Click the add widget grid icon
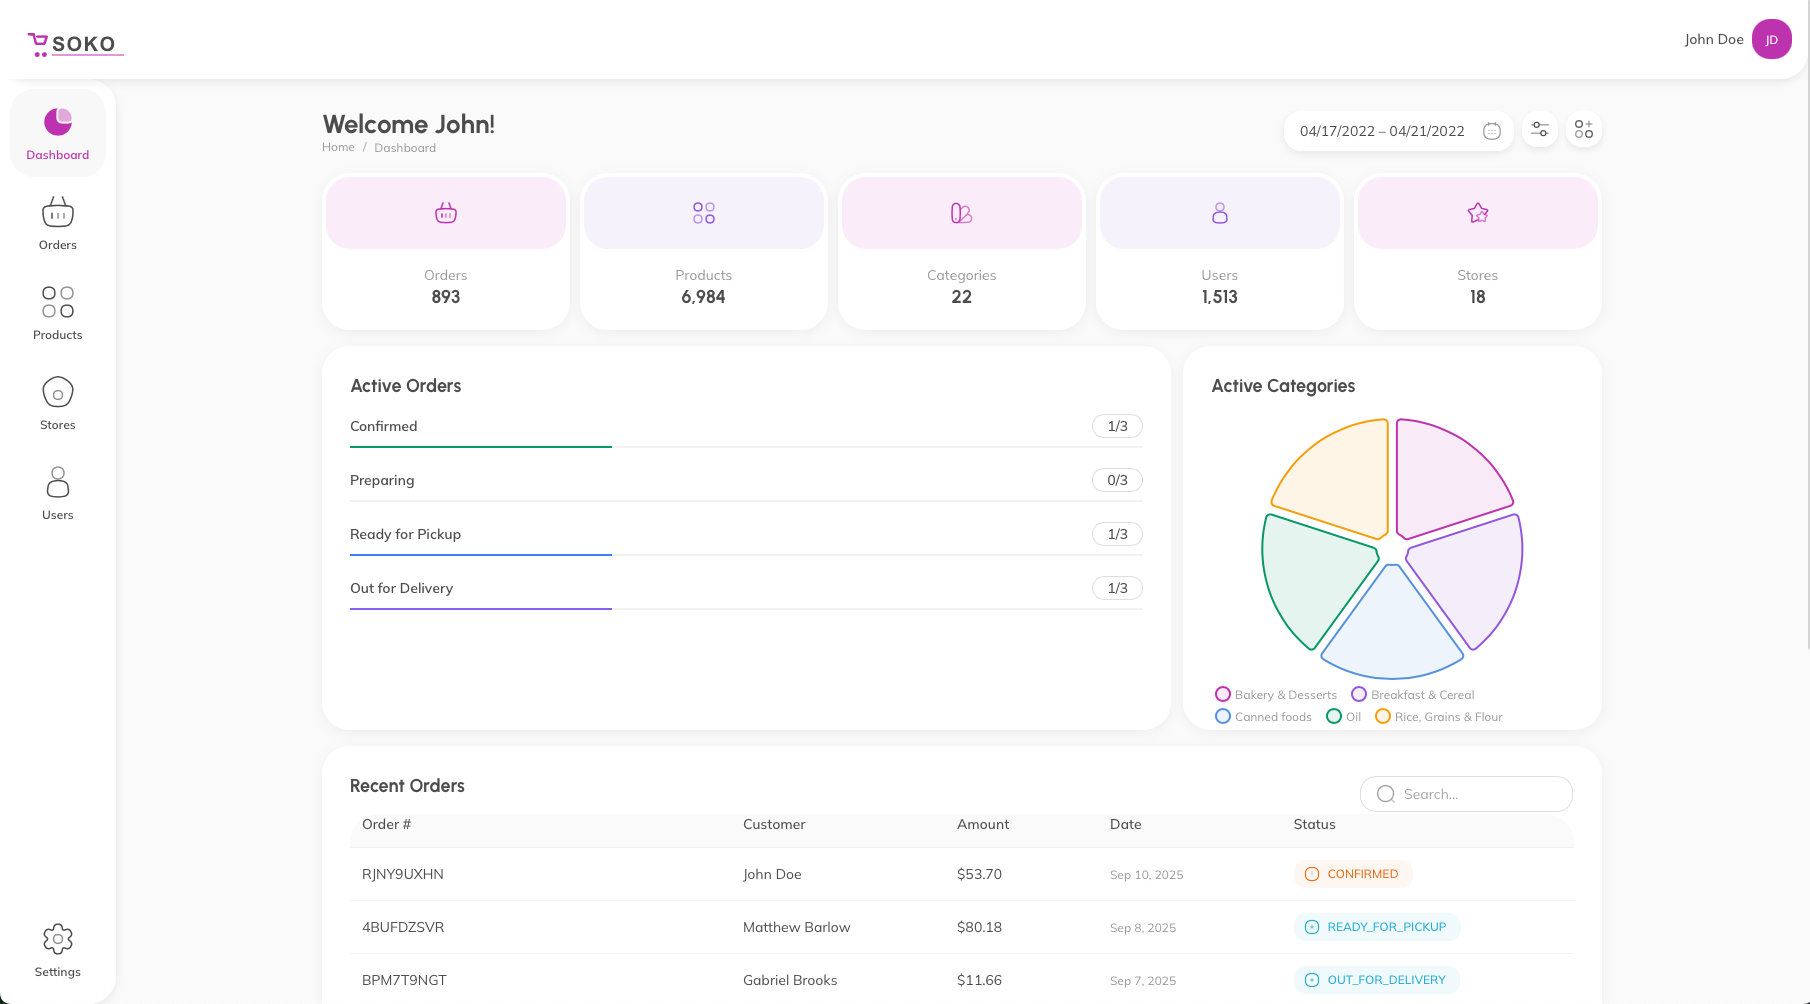This screenshot has width=1810, height=1004. [x=1584, y=130]
